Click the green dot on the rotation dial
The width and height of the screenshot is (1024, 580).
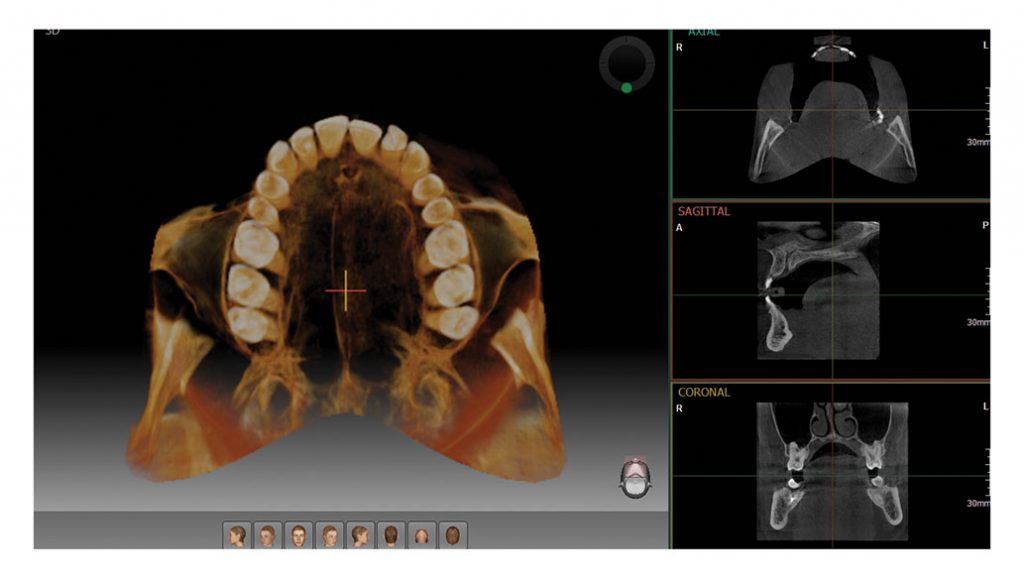tap(626, 88)
